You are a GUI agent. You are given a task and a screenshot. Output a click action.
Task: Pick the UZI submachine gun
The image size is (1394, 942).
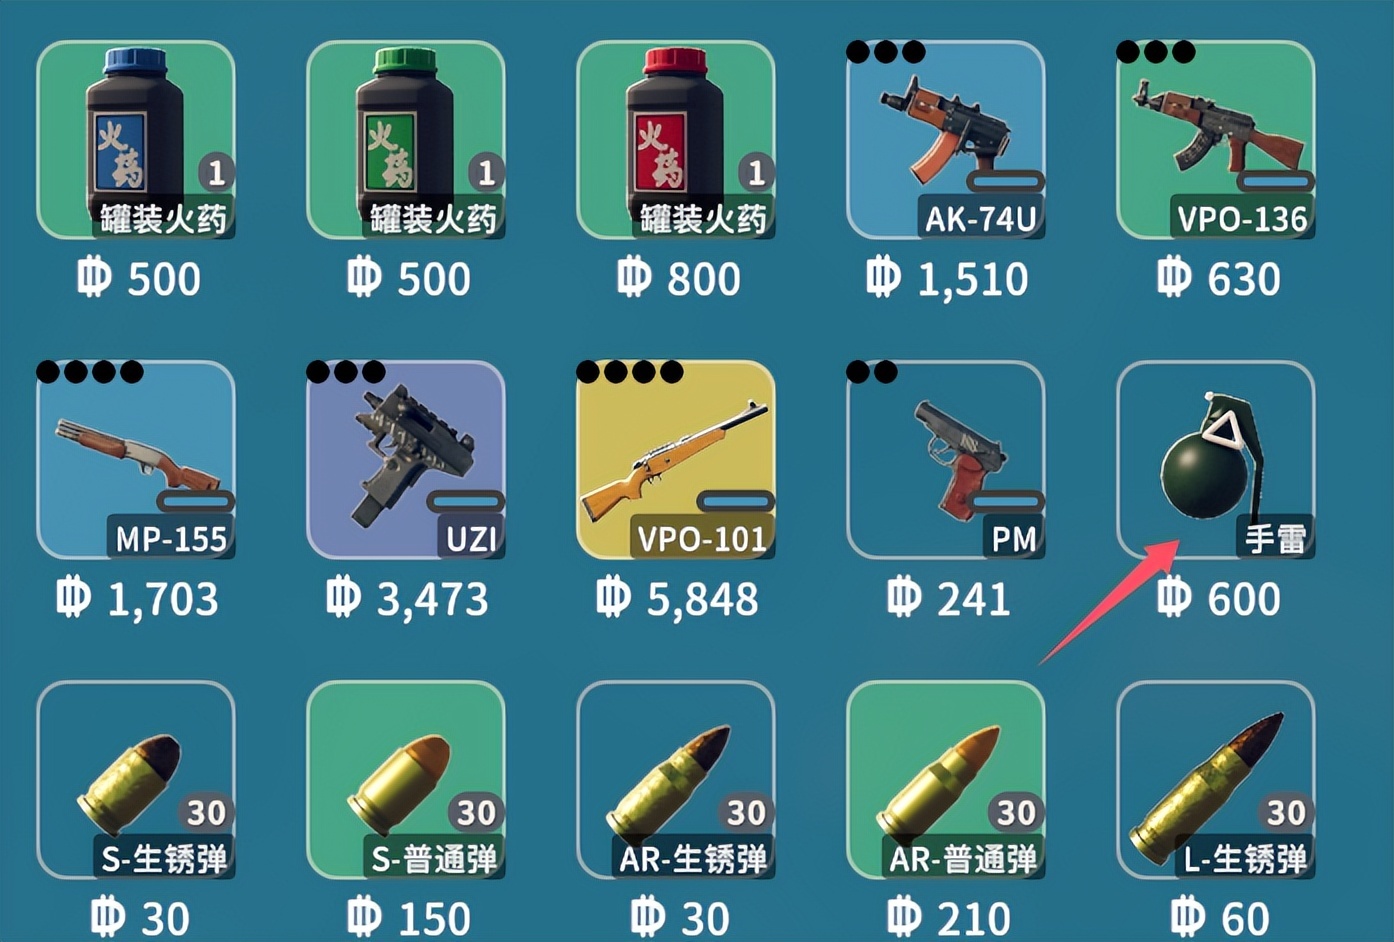pyautogui.click(x=406, y=460)
